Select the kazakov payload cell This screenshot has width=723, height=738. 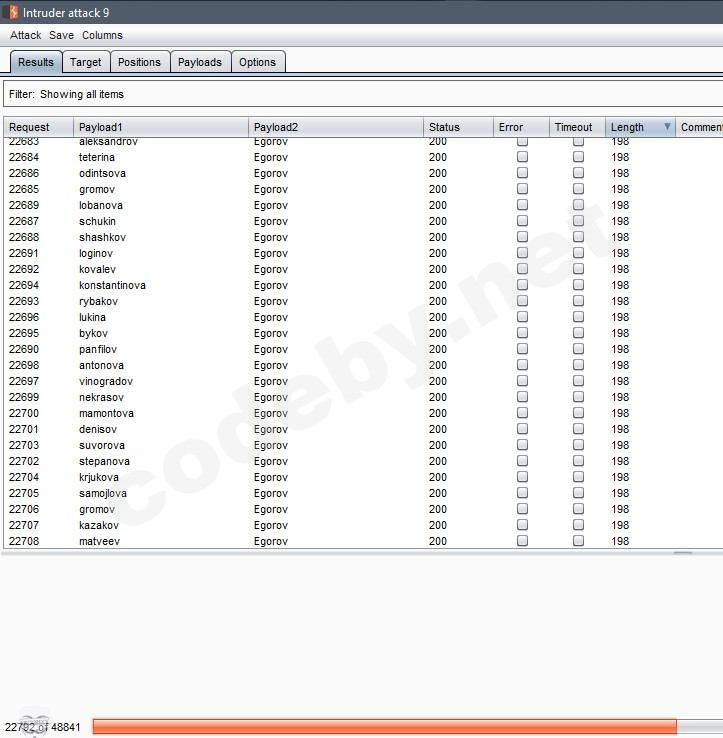pos(99,525)
